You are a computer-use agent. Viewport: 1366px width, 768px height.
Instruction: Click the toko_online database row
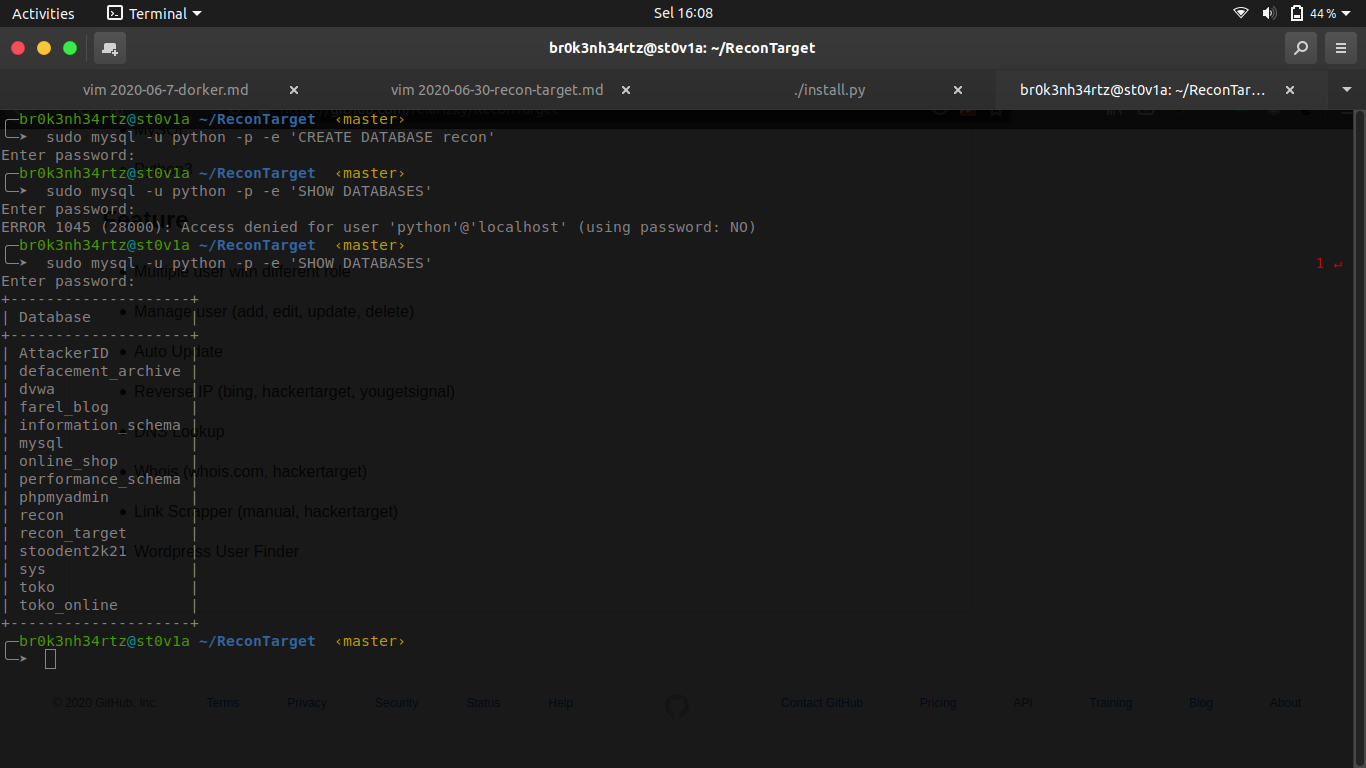tap(99, 605)
